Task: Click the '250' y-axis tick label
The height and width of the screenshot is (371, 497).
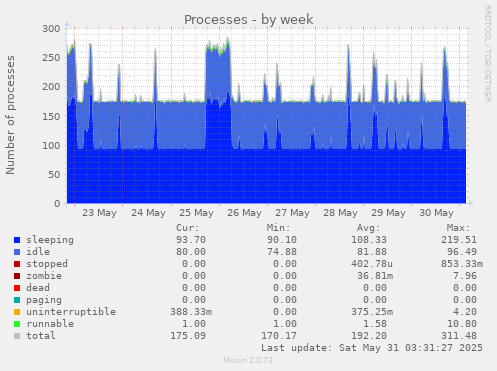Action: (x=51, y=58)
